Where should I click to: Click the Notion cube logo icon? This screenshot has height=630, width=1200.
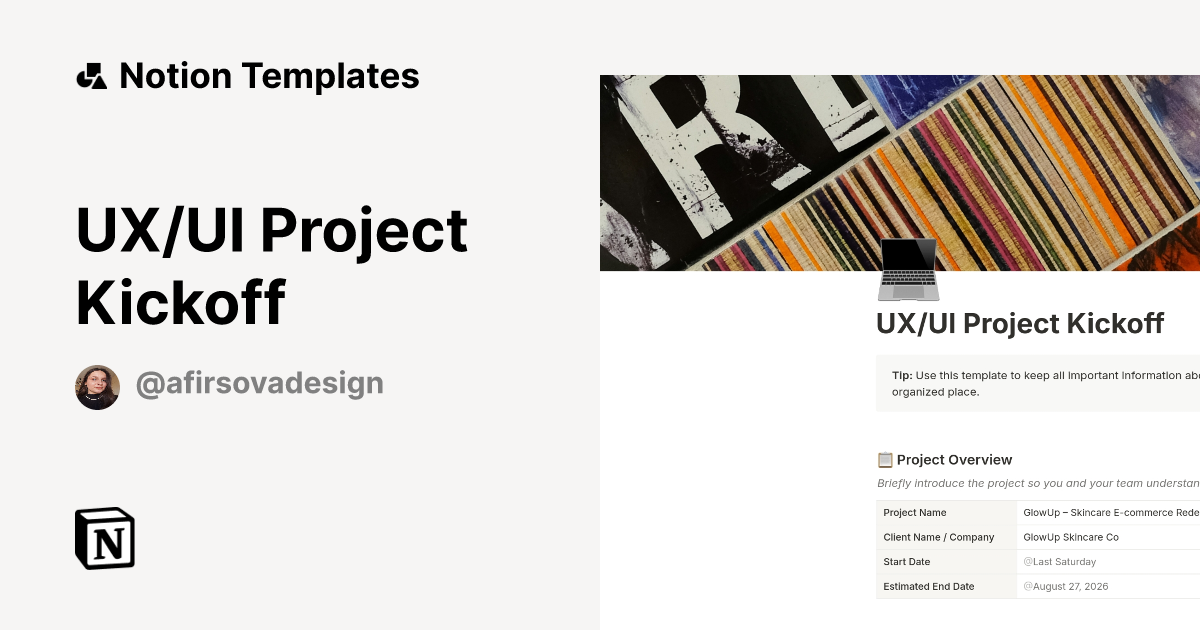coord(103,538)
